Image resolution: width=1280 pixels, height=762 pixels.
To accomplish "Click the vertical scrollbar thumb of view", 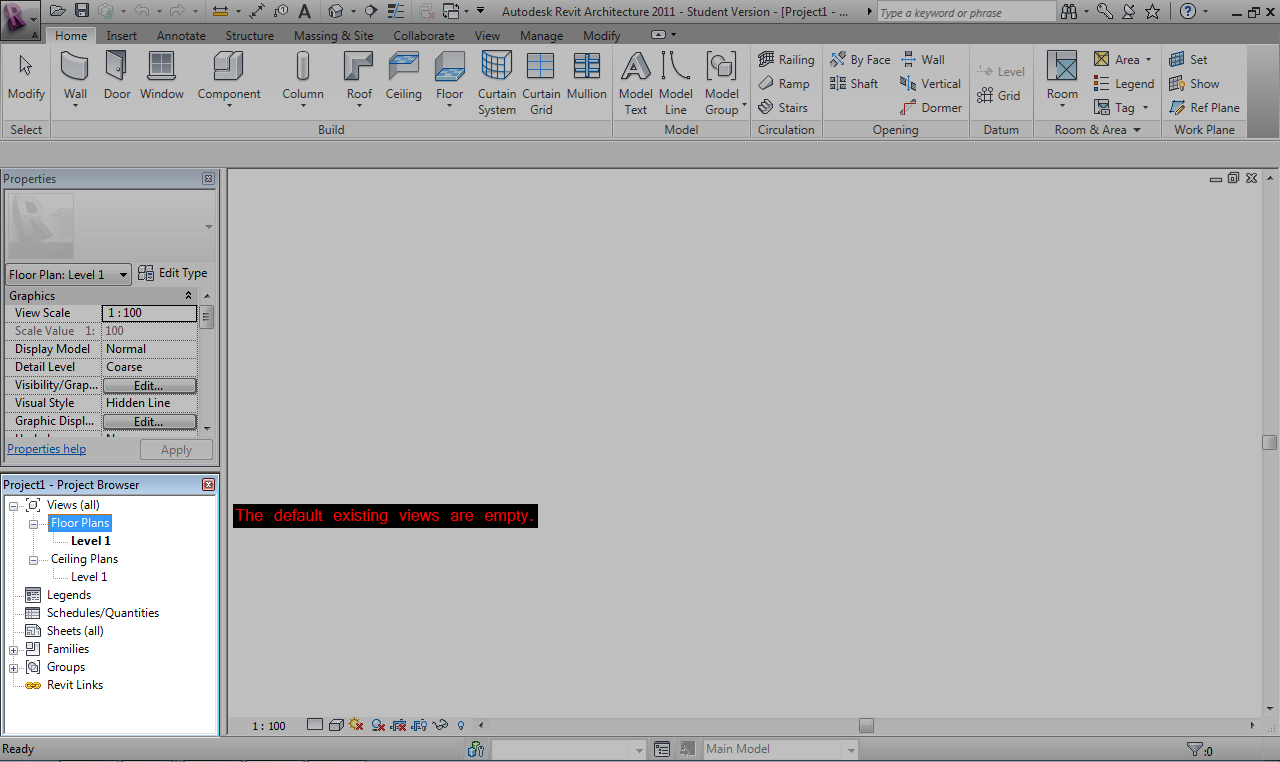I will (x=1270, y=442).
